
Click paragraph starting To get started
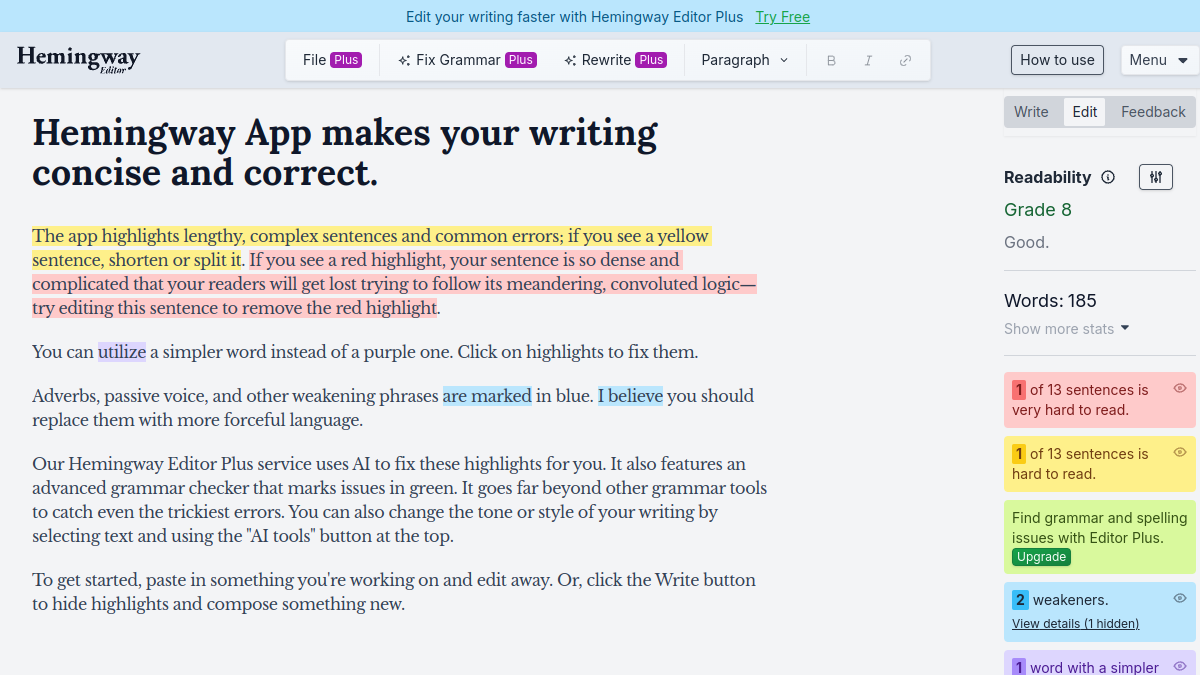click(x=394, y=592)
